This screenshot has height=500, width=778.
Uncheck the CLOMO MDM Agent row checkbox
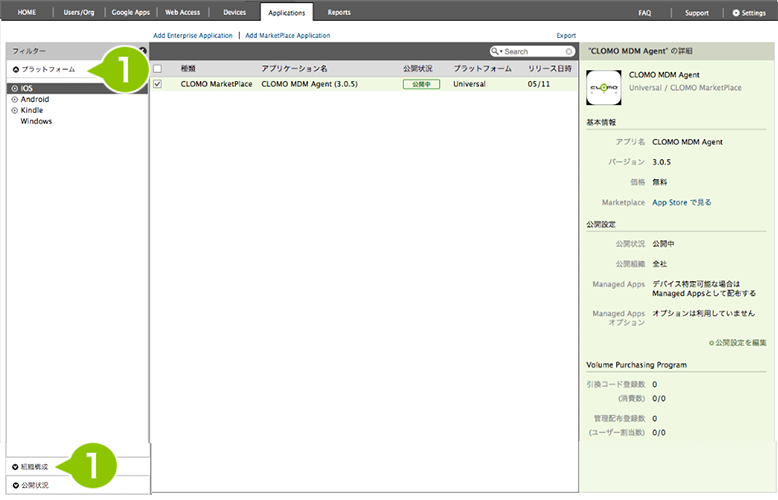click(157, 84)
